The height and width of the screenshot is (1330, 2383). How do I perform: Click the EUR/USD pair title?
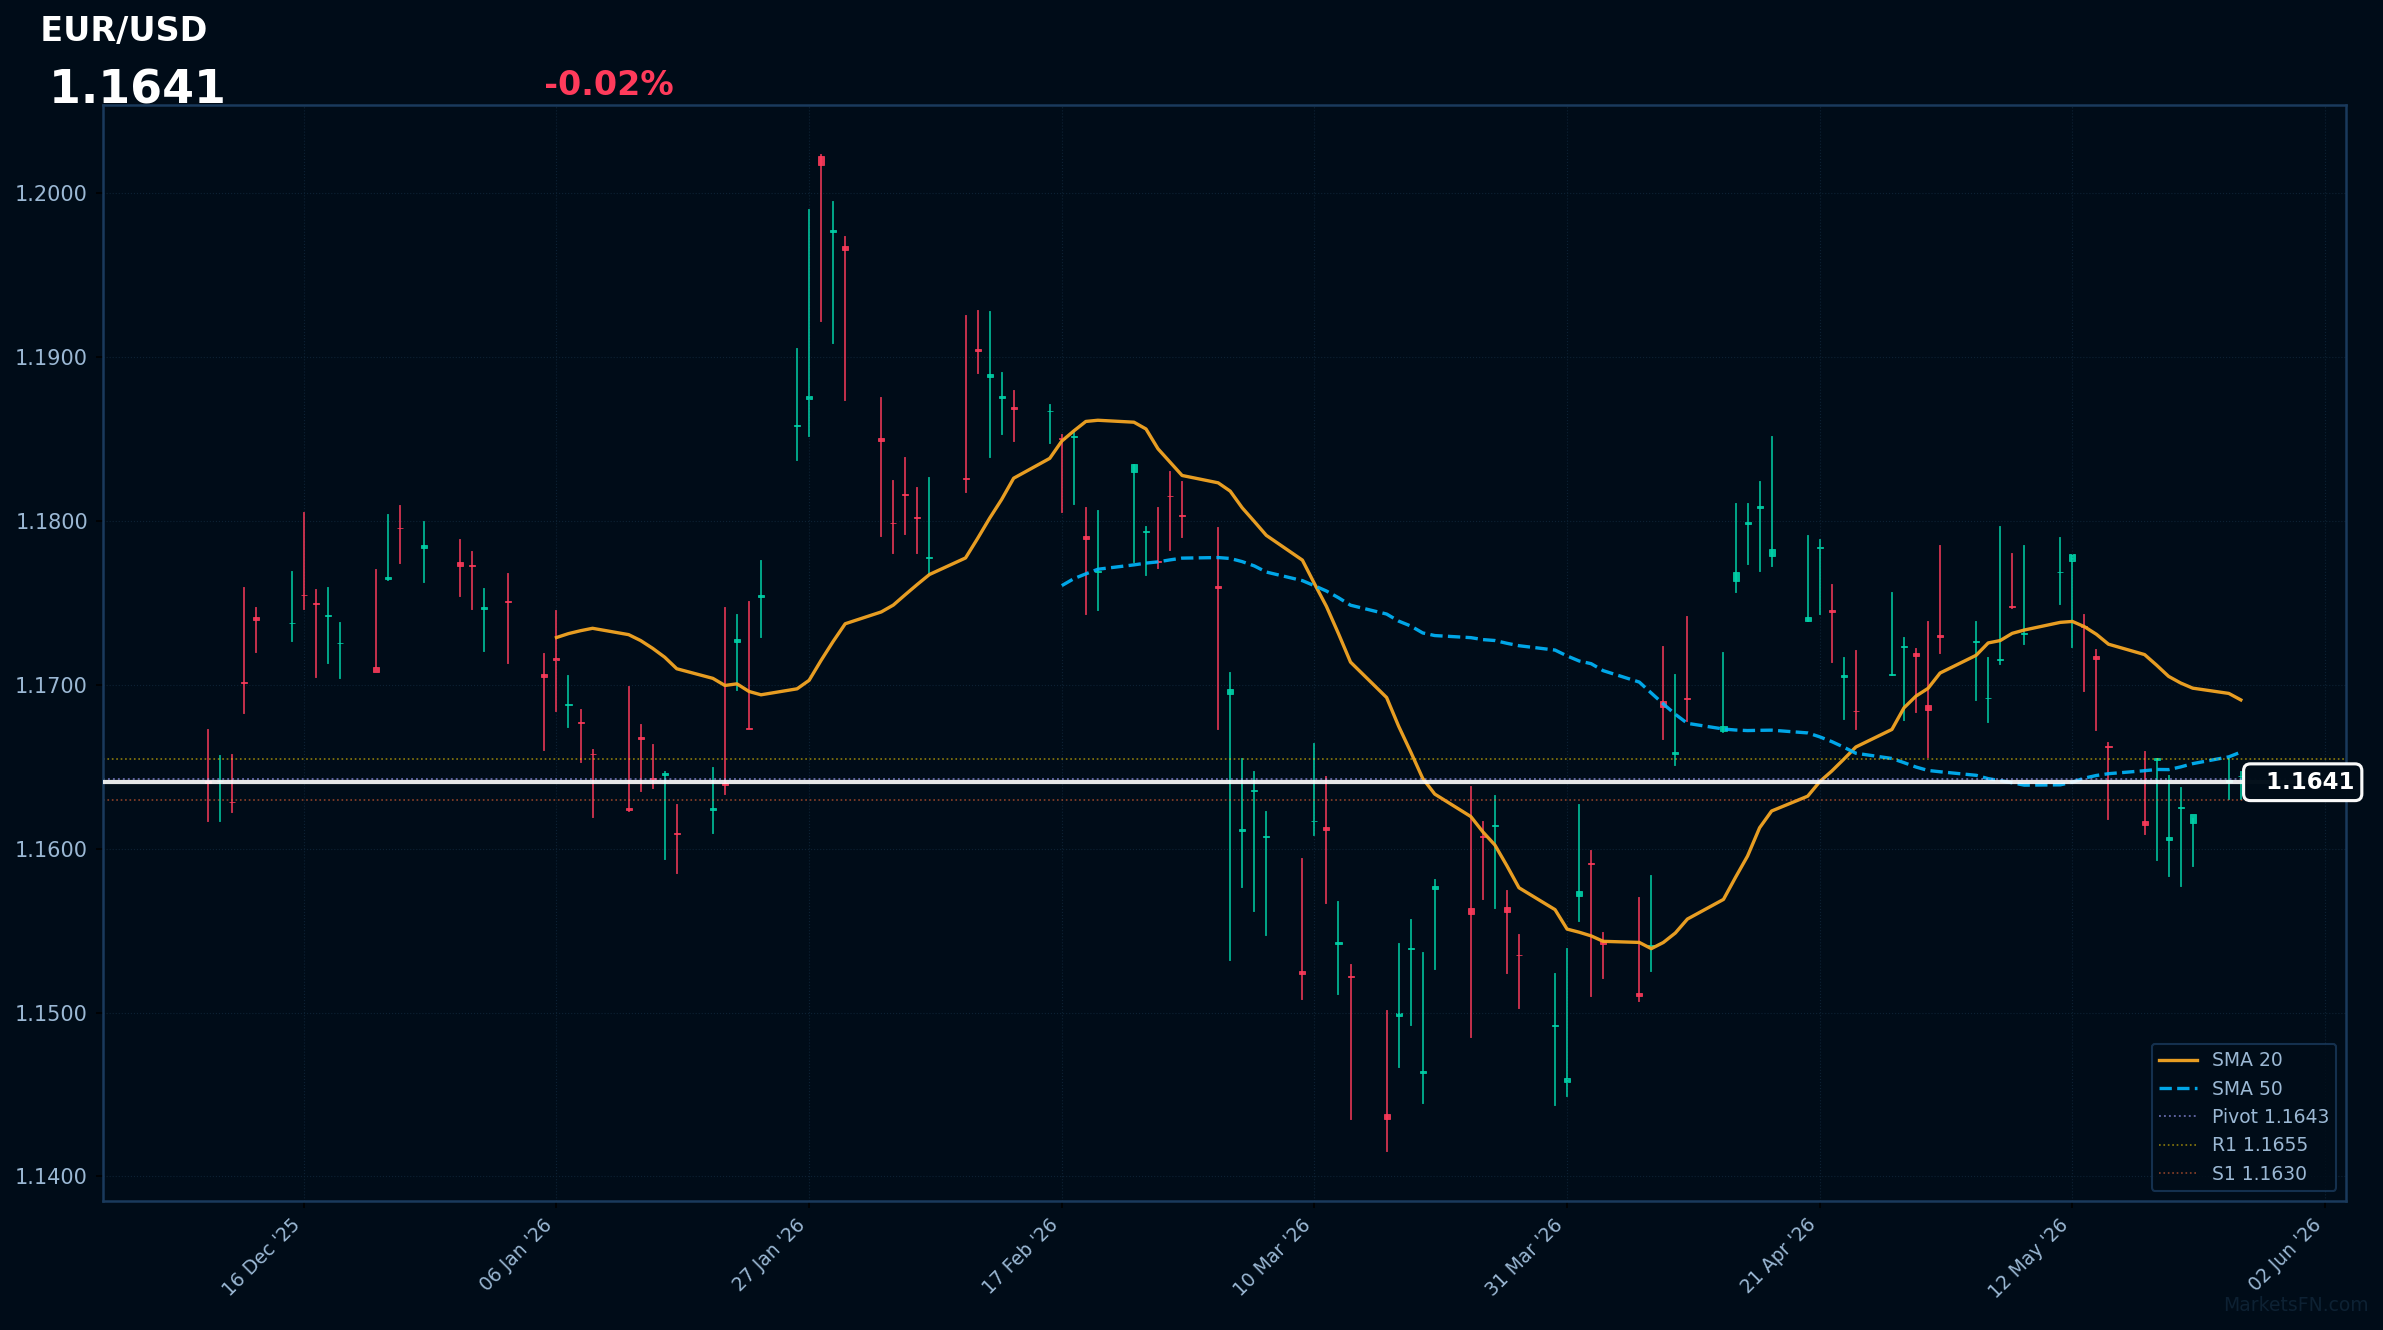tap(124, 30)
